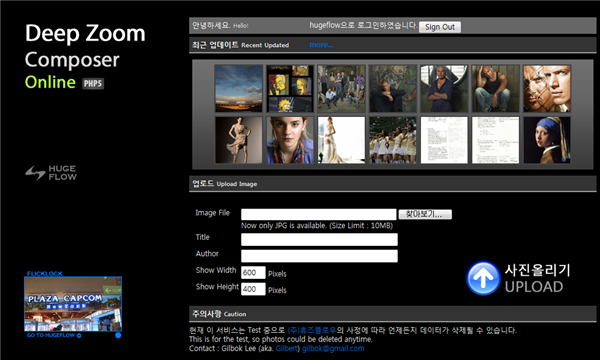Open the bride in white dress thumbnail
Viewport: 600px width, 360px height.
[x=341, y=140]
